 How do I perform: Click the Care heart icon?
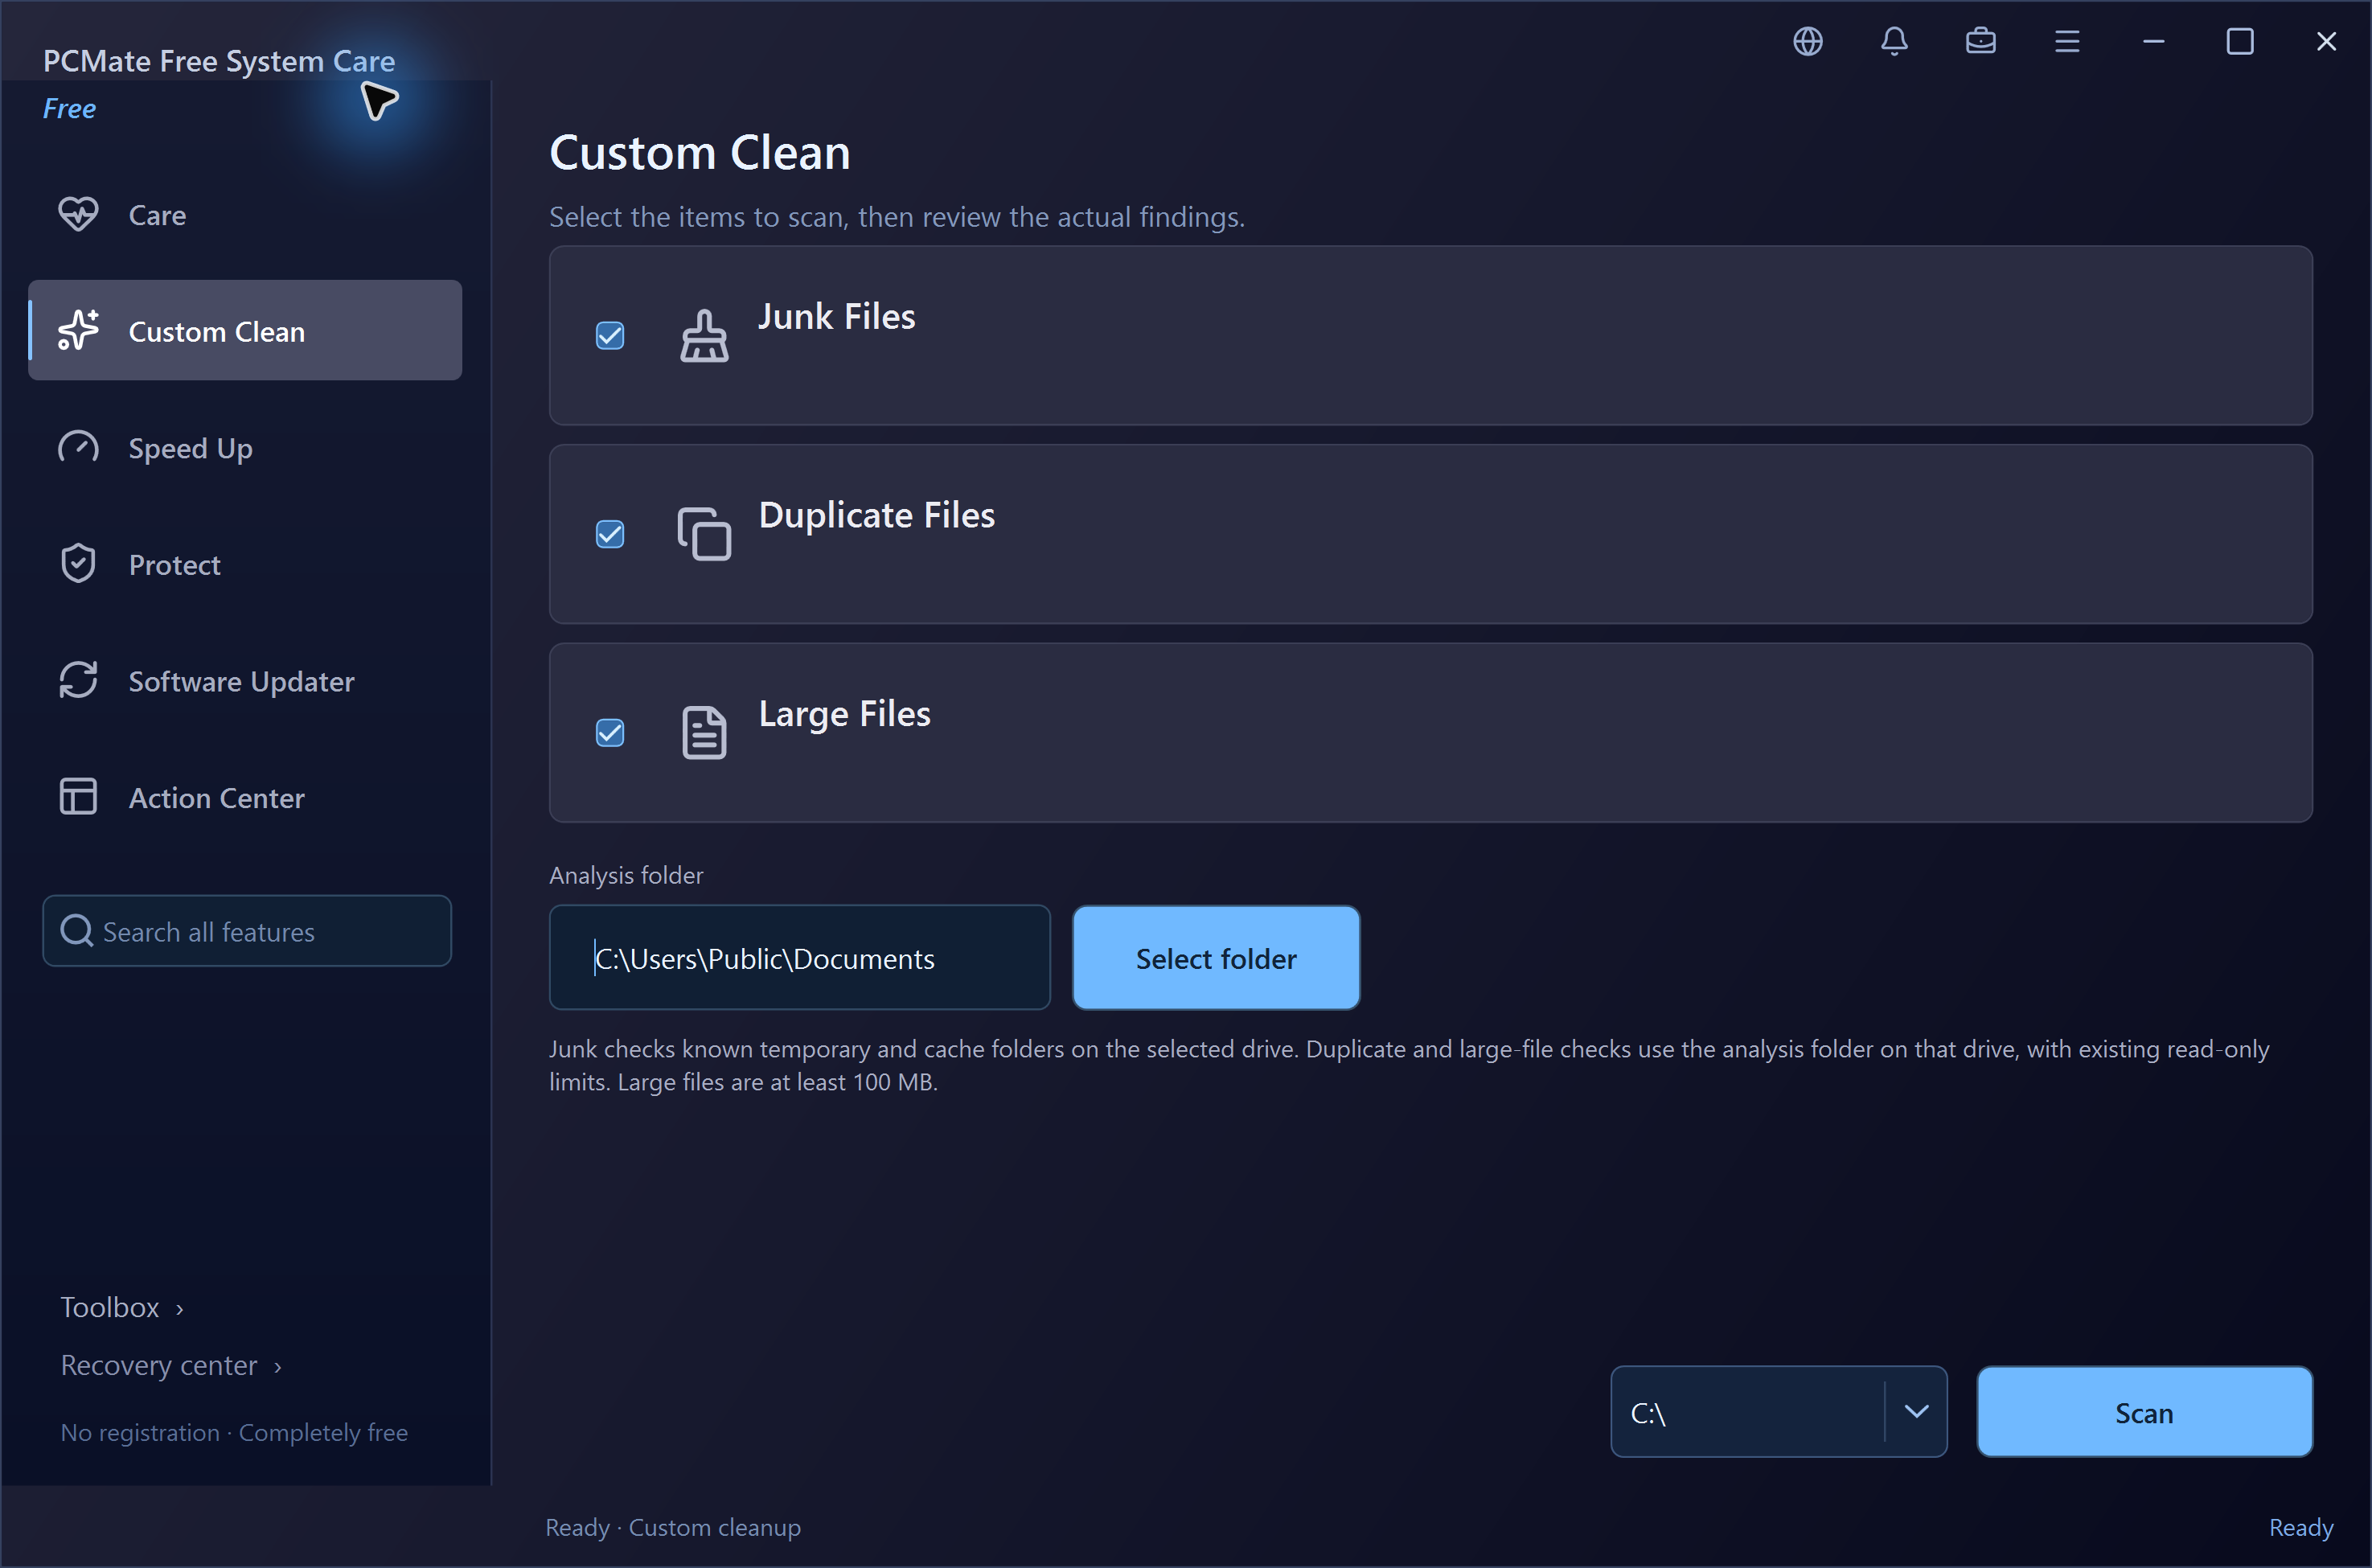78,214
